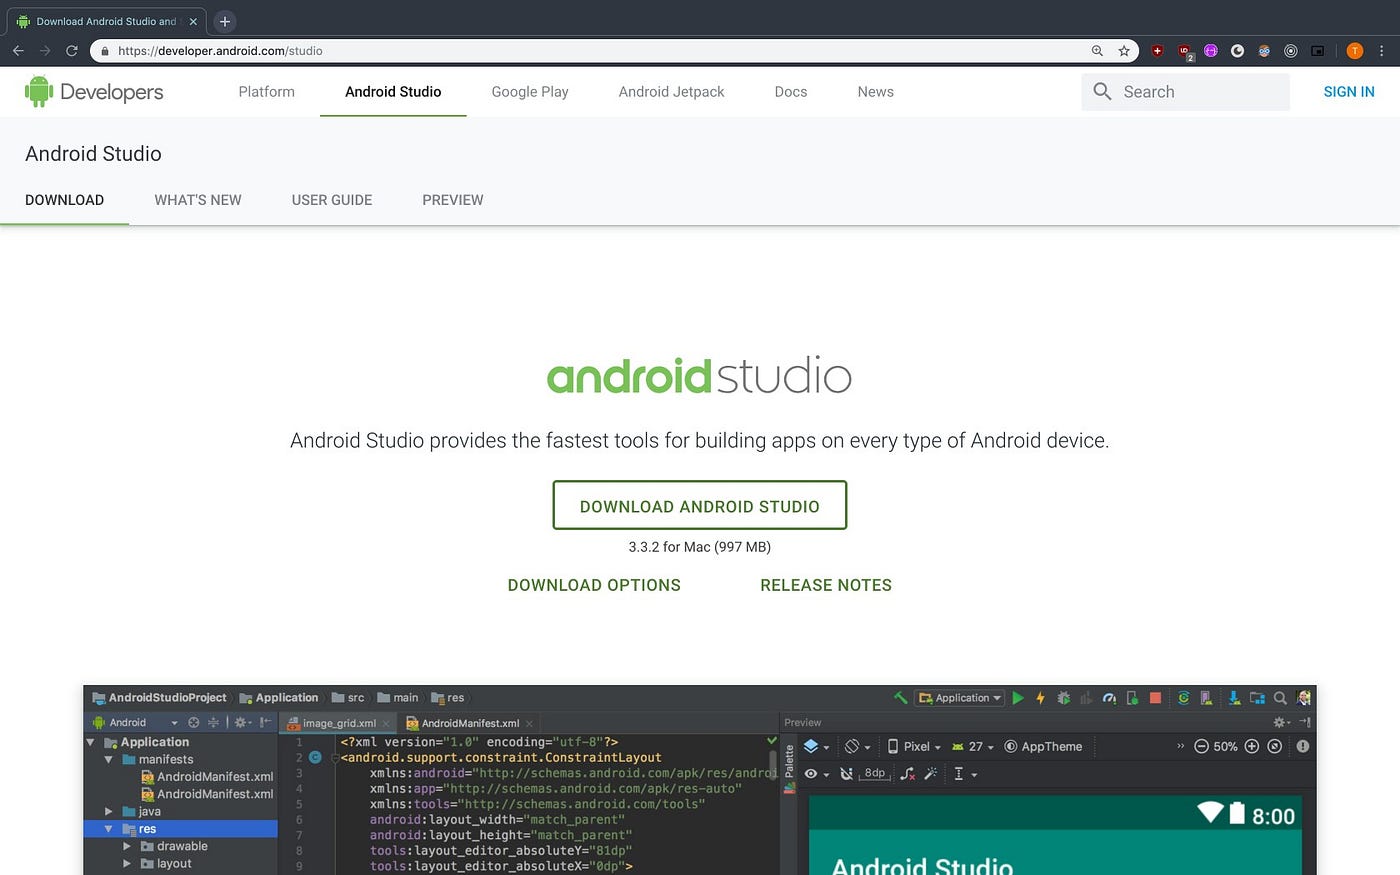
Task: Click the red Stop square icon
Action: [x=1155, y=698]
